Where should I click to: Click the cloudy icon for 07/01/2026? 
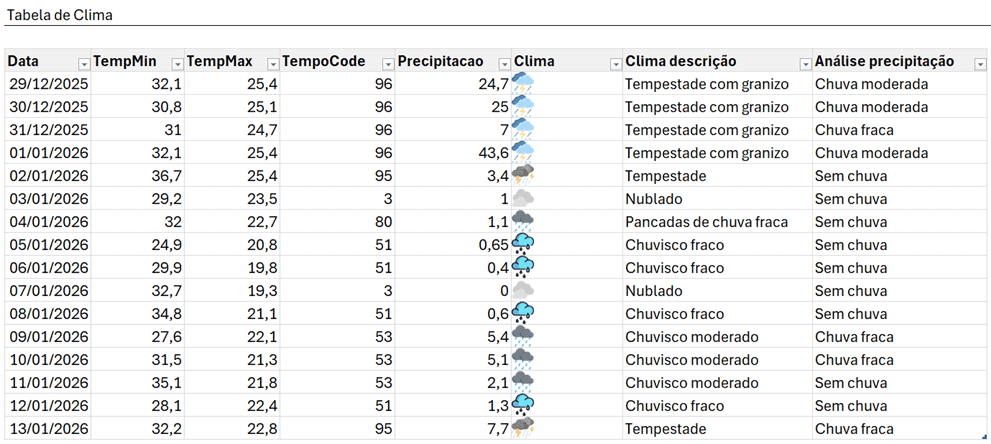523,291
